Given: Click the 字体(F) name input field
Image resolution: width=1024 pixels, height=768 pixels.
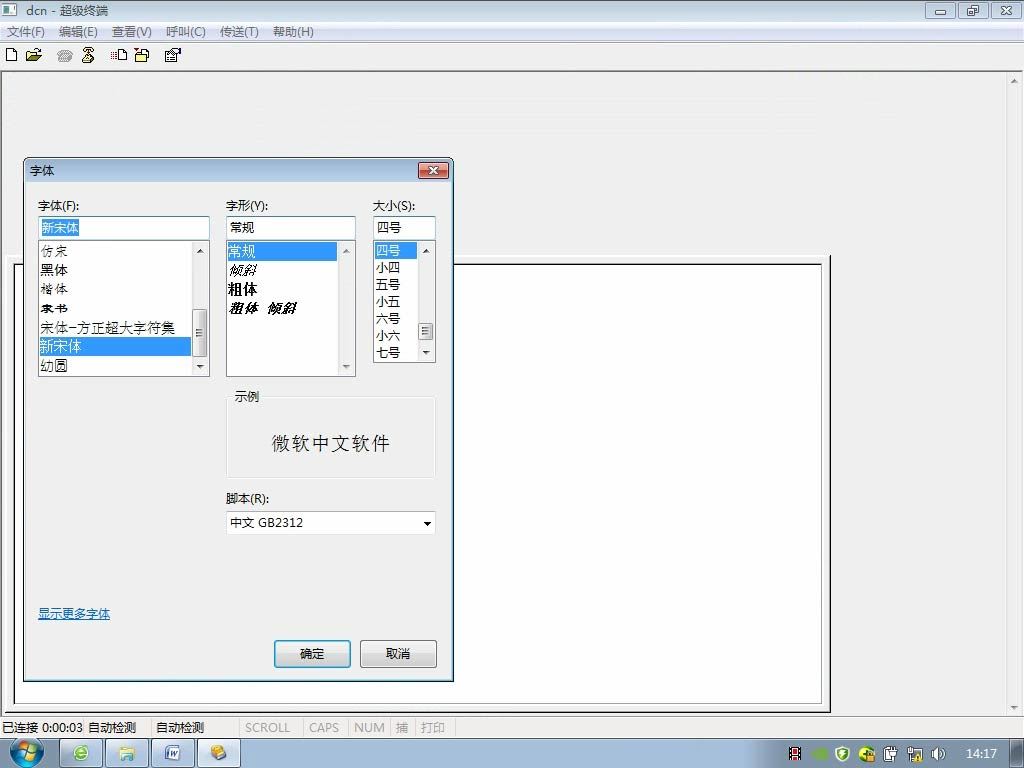Looking at the screenshot, I should click(123, 228).
